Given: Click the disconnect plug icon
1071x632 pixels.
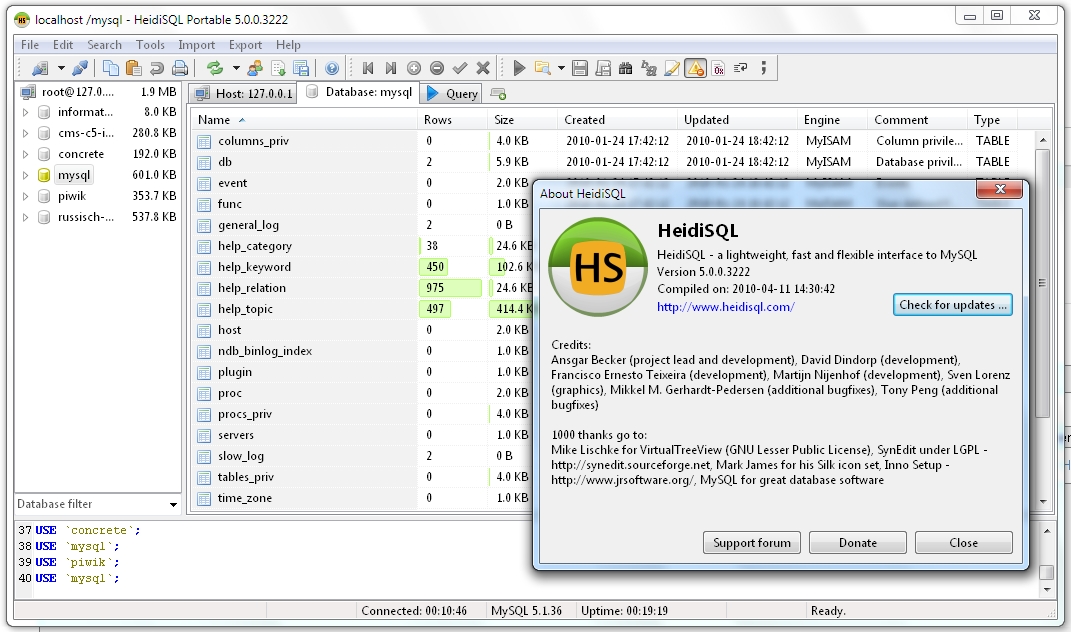Looking at the screenshot, I should [x=80, y=68].
